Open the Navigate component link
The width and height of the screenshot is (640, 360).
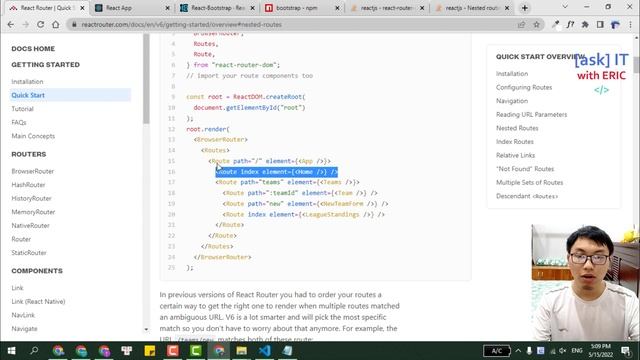[x=24, y=329]
